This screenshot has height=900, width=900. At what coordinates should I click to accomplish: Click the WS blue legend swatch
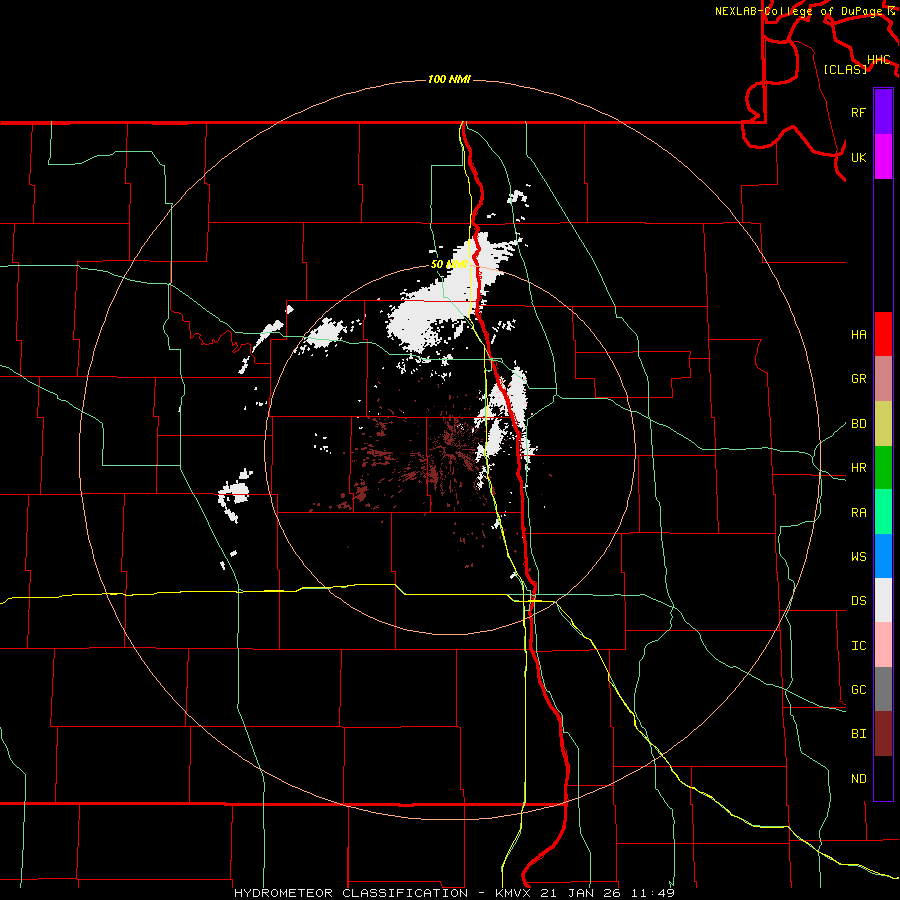pos(883,556)
